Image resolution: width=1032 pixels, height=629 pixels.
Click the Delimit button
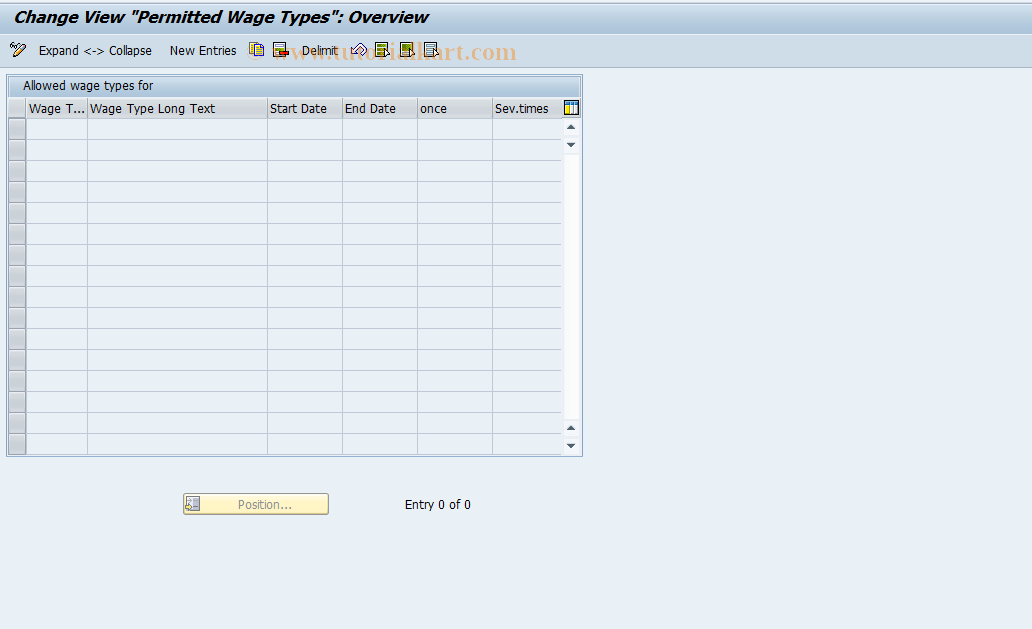pos(320,51)
